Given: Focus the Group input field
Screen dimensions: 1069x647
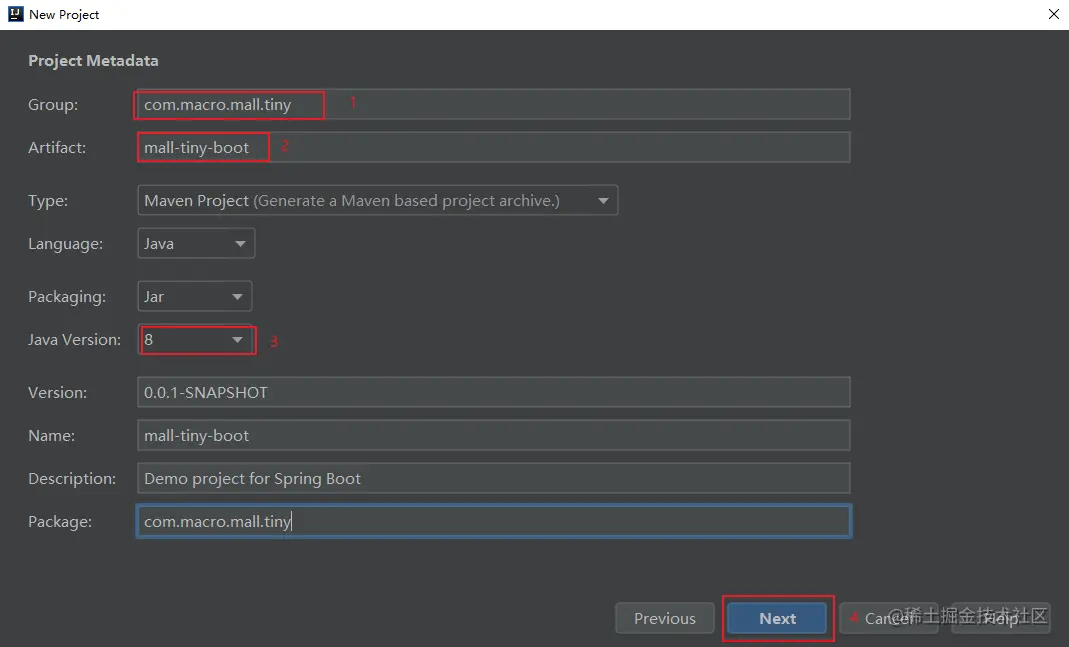Looking at the screenshot, I should point(494,104).
